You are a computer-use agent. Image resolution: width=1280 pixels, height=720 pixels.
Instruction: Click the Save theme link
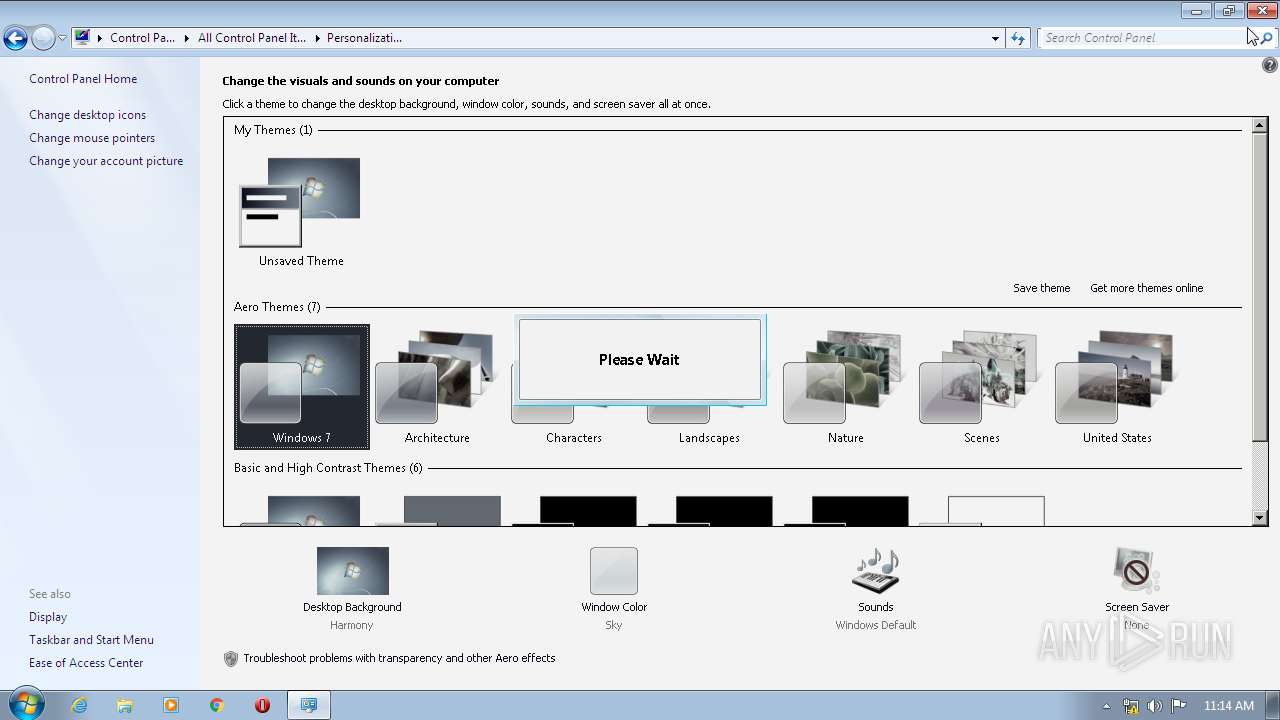tap(1041, 288)
